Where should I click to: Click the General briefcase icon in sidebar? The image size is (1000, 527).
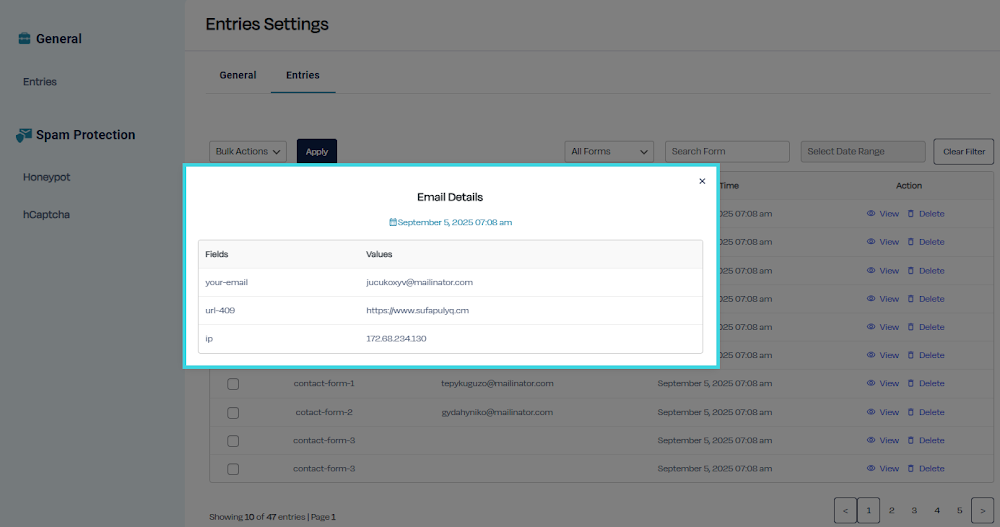pos(24,39)
